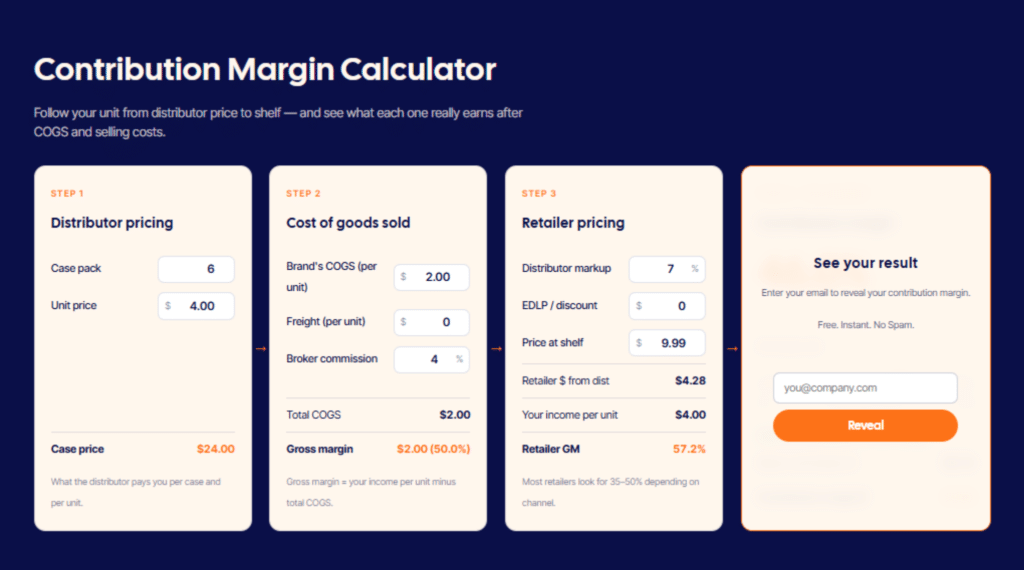Select the Case pack input field
The image size is (1024, 570).
coord(196,269)
